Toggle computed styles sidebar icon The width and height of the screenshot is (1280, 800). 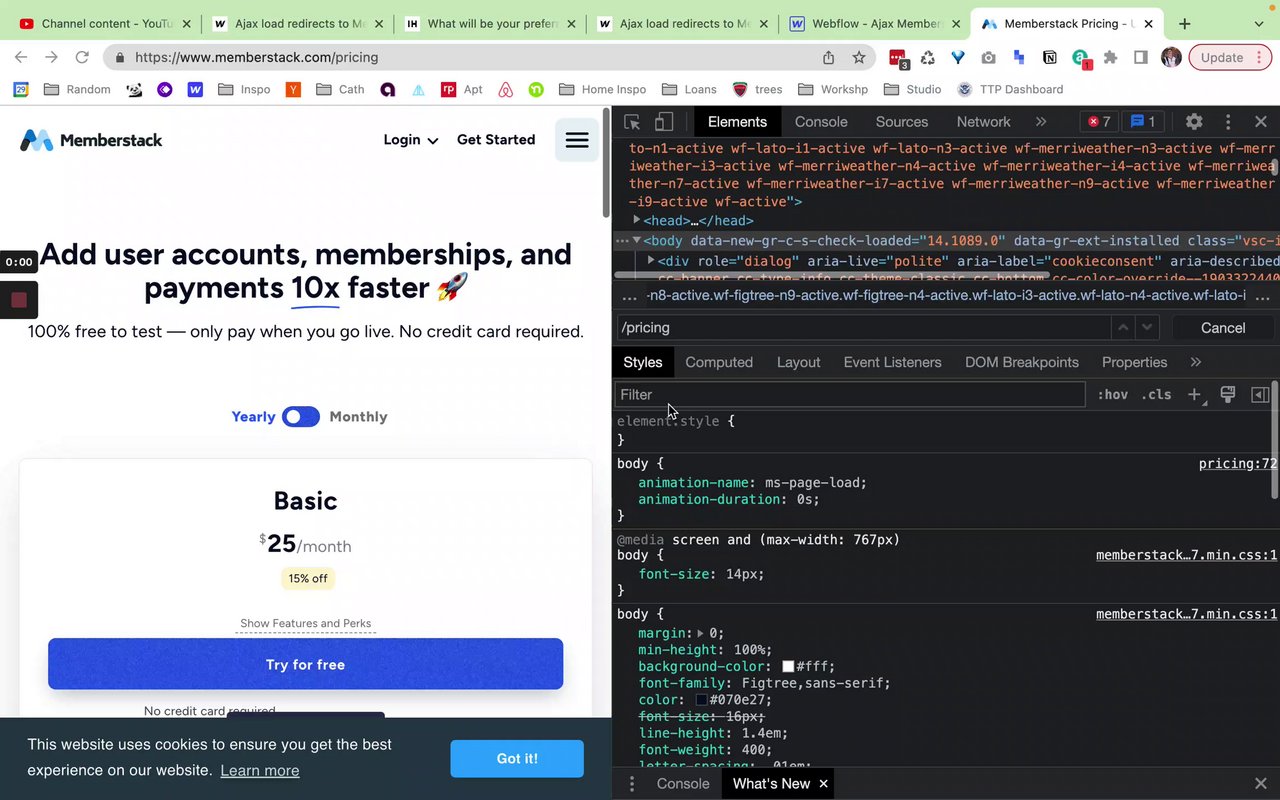[x=1260, y=395]
